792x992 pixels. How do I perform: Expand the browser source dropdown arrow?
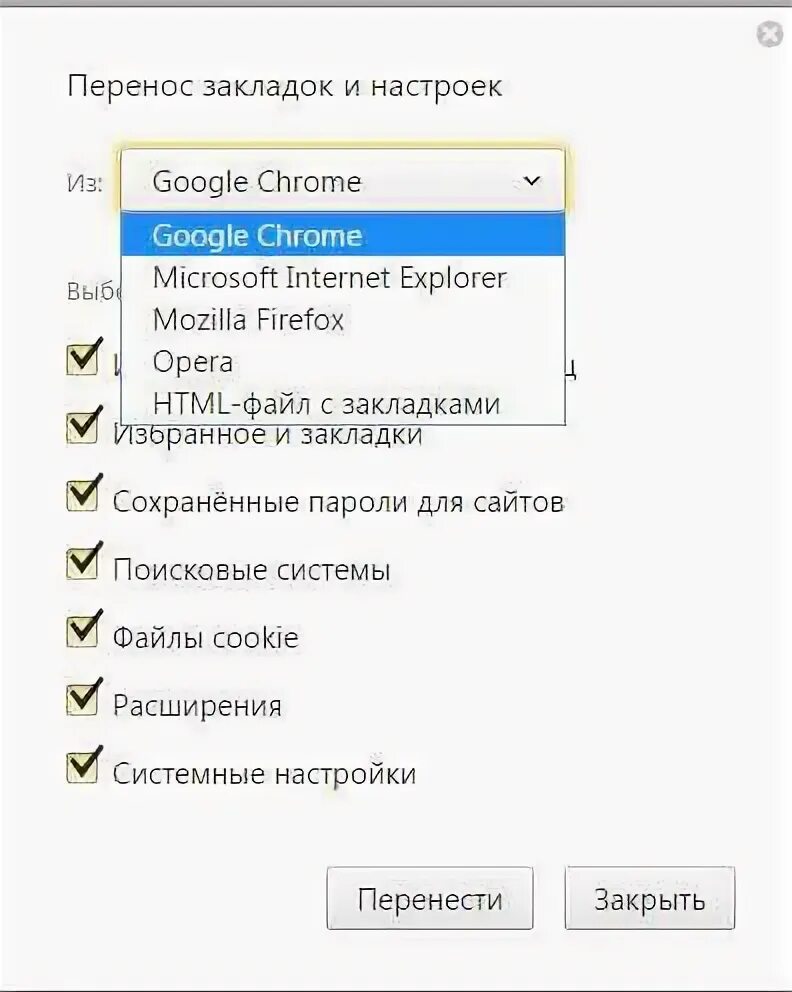pyautogui.click(x=532, y=182)
